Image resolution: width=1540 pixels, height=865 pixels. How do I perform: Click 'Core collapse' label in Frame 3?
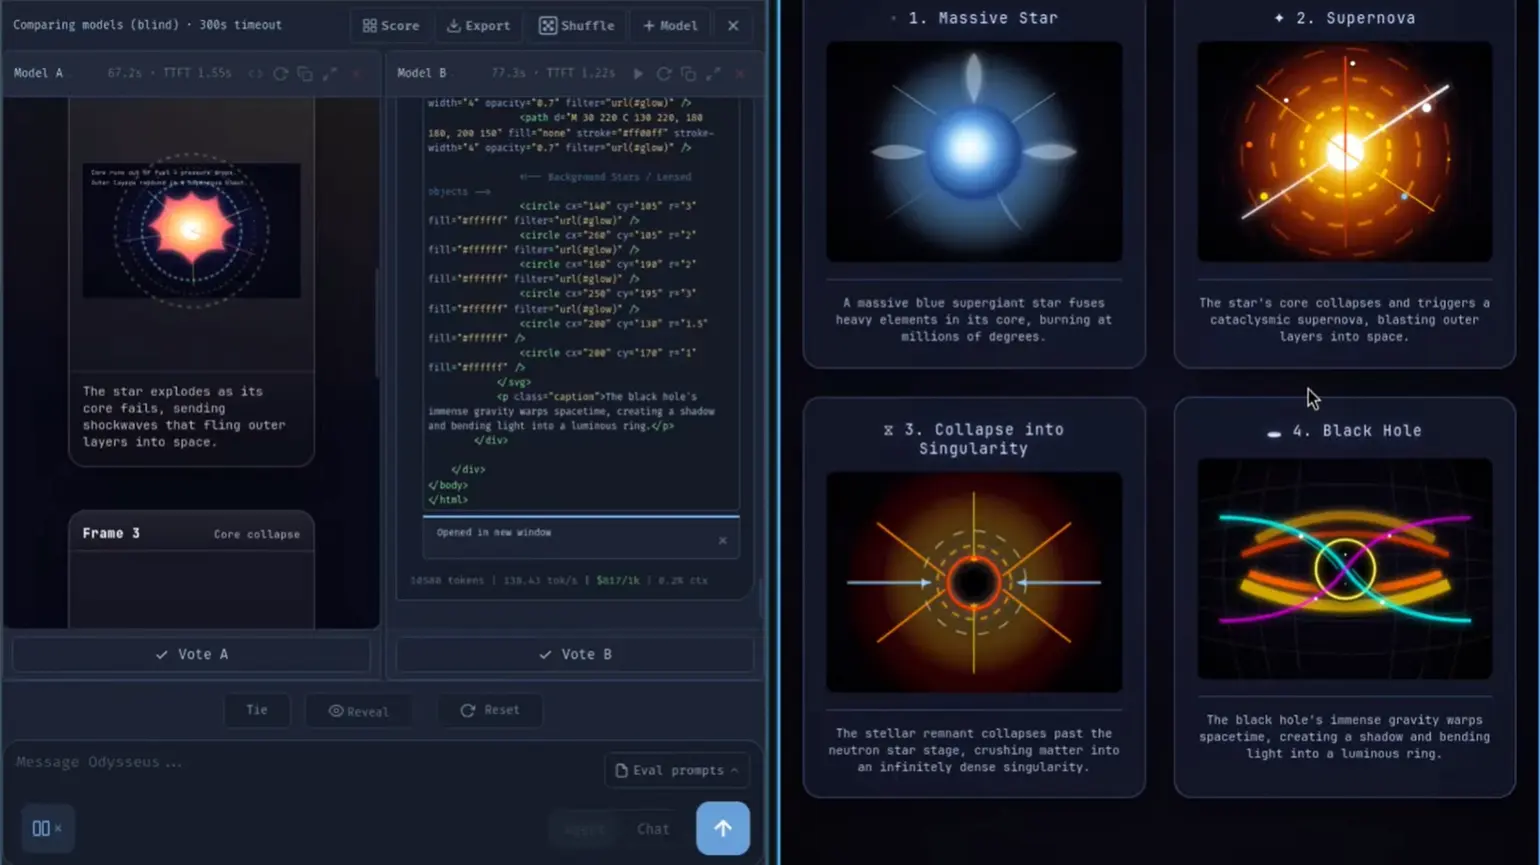coord(257,534)
